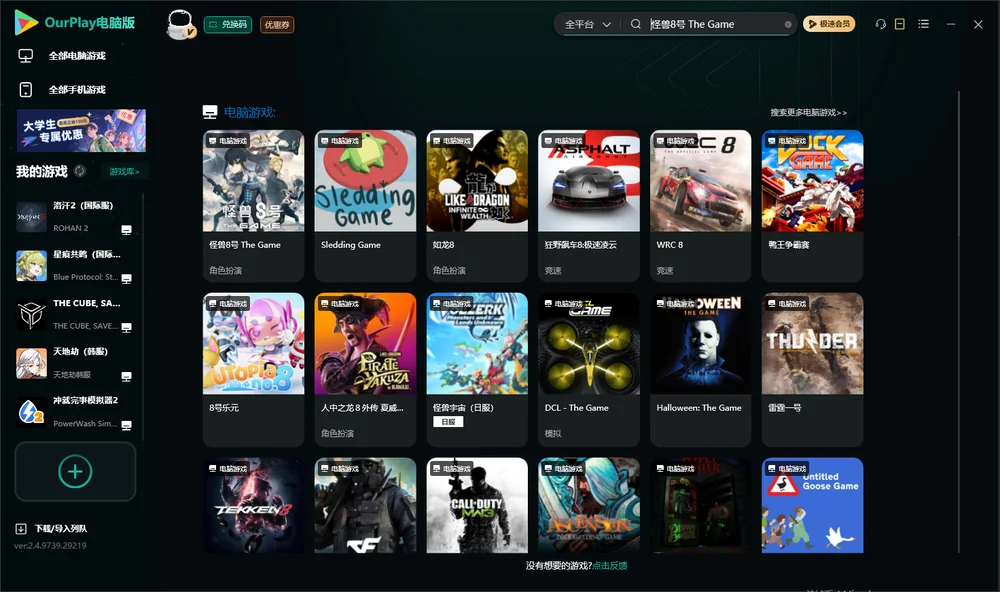Viewport: 1000px width, 592px height.
Task: Open the 极速会员 membership button
Action: coord(829,24)
